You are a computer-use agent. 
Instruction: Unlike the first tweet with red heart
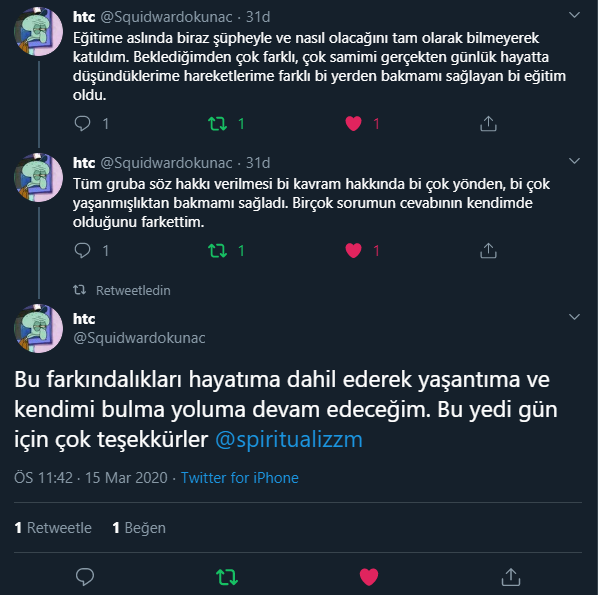[353, 124]
